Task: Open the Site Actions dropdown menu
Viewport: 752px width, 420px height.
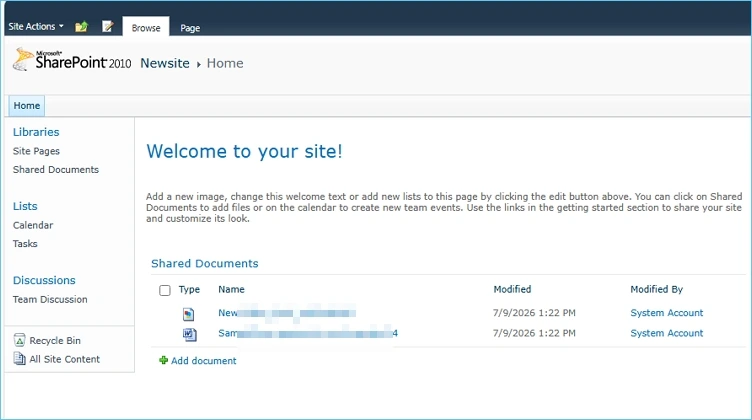Action: tap(35, 27)
